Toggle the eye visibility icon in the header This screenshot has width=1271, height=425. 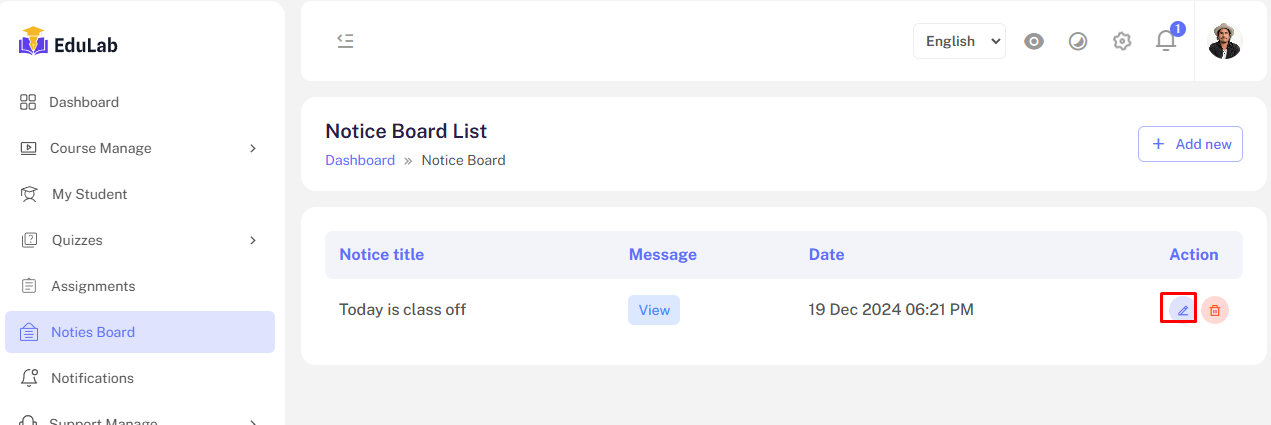[1034, 41]
